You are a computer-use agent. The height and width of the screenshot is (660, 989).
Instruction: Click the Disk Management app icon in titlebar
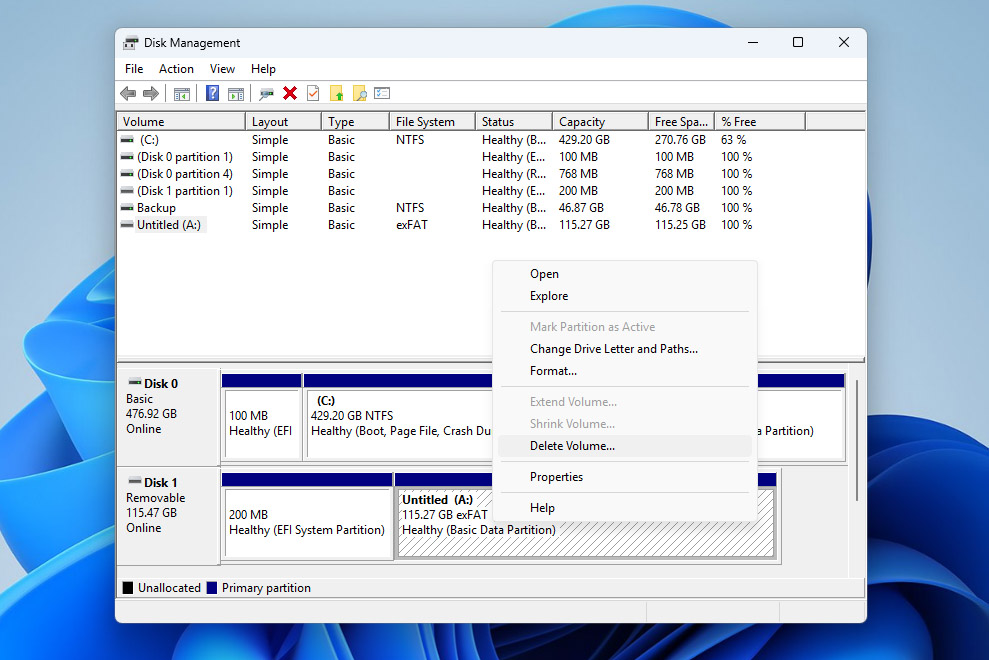pyautogui.click(x=130, y=42)
